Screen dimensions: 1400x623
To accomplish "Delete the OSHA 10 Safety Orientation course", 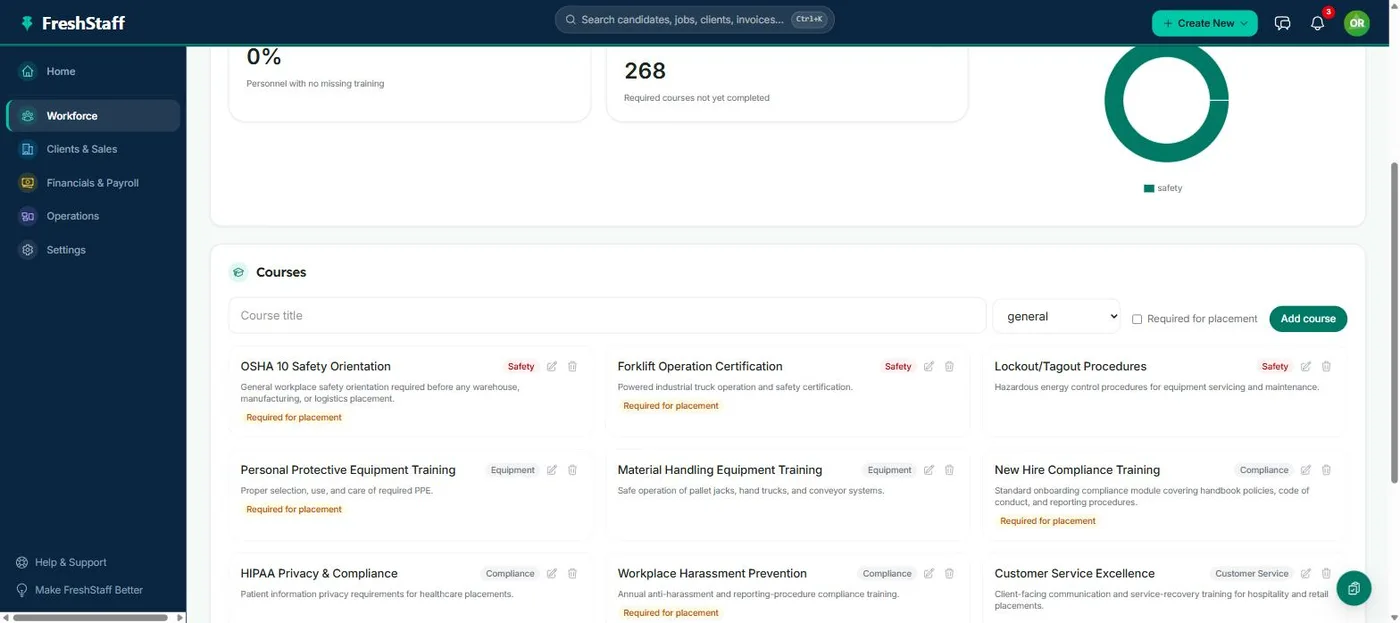I will pyautogui.click(x=572, y=367).
